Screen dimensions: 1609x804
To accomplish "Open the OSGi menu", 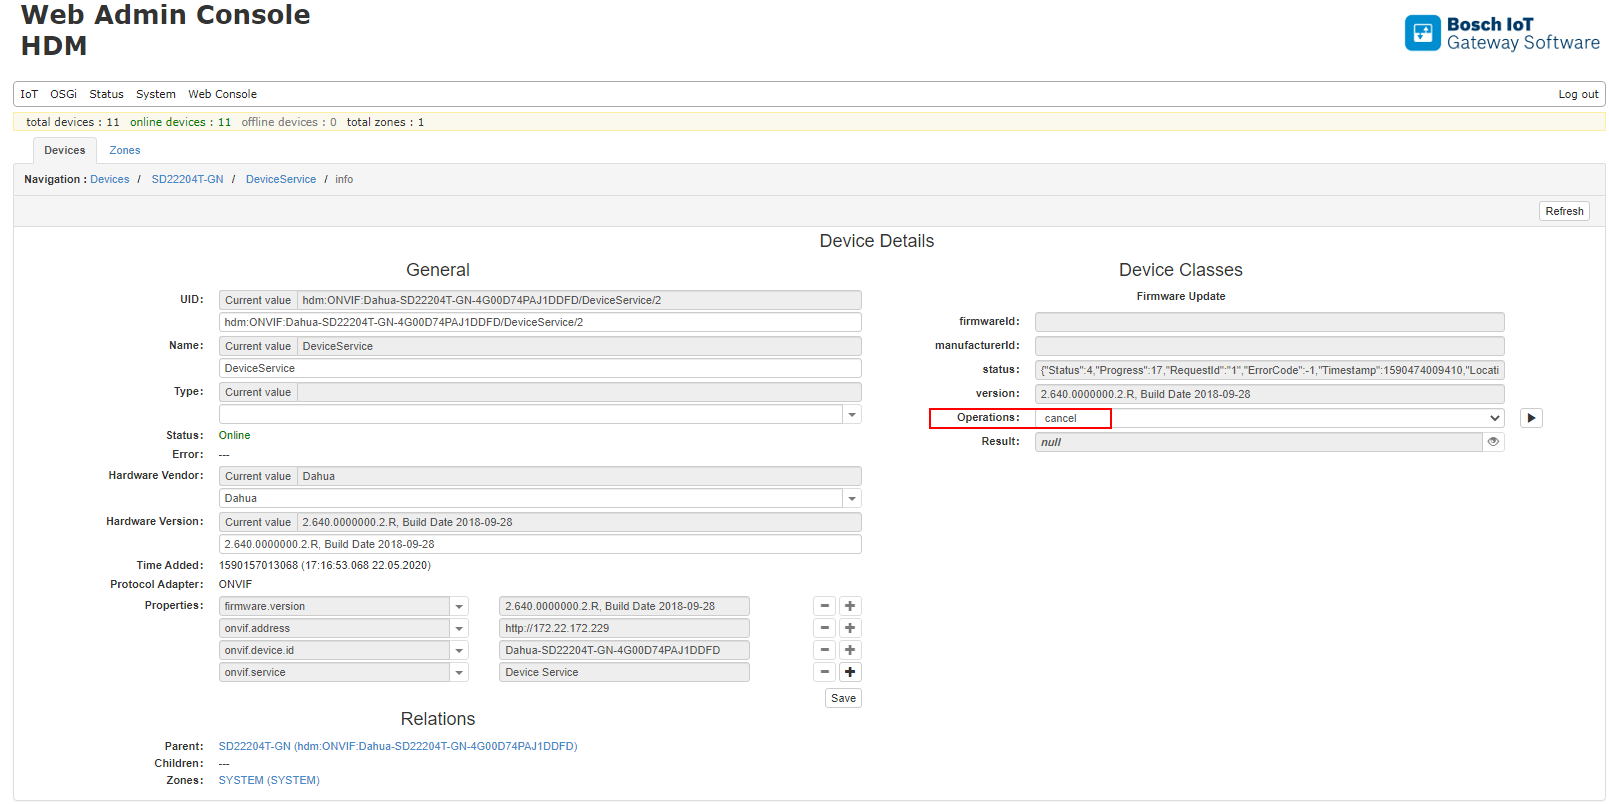I will [x=63, y=94].
